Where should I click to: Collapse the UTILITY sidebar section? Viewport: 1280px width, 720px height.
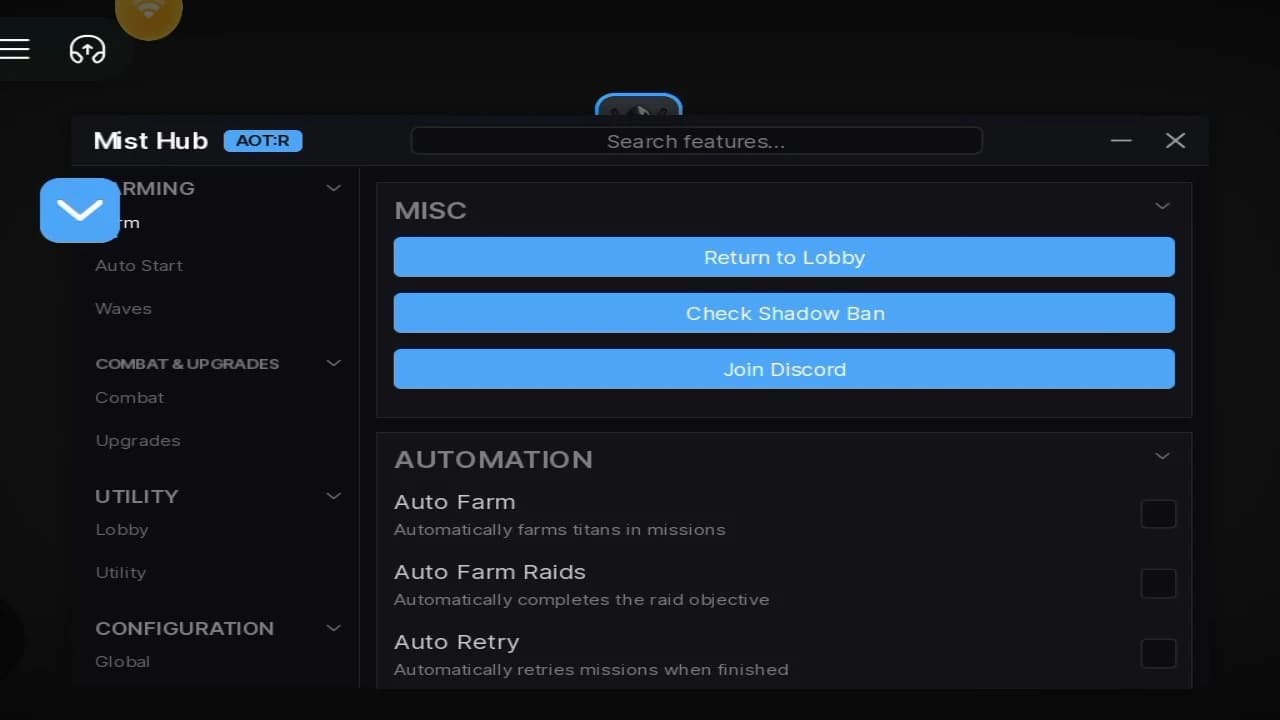tap(334, 496)
